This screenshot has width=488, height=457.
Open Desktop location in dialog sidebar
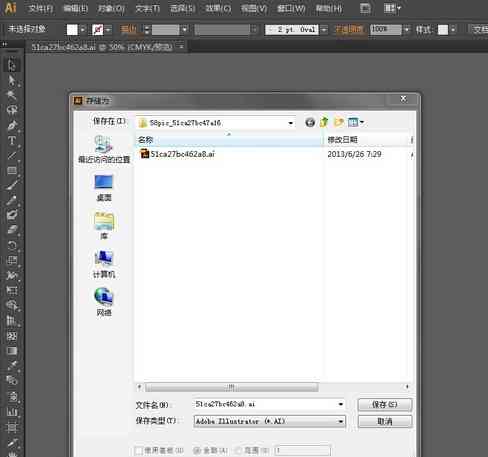click(104, 188)
